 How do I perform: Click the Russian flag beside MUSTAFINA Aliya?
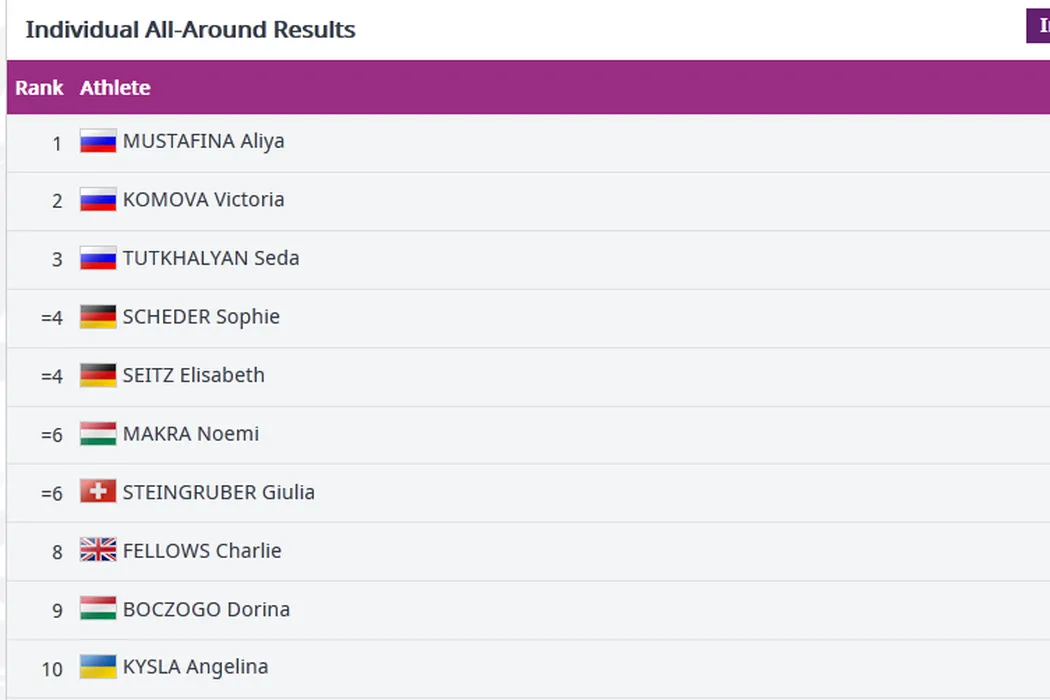coord(98,142)
